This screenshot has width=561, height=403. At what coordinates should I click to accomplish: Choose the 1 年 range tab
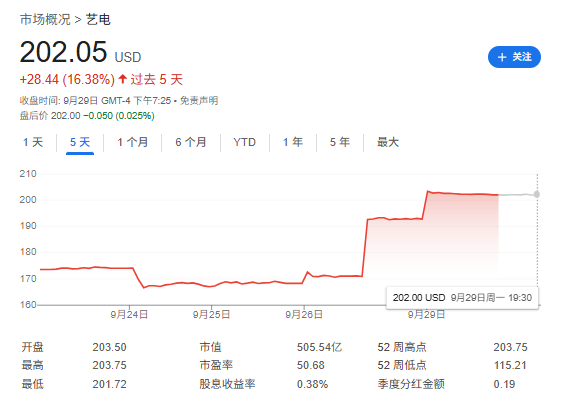coord(293,142)
